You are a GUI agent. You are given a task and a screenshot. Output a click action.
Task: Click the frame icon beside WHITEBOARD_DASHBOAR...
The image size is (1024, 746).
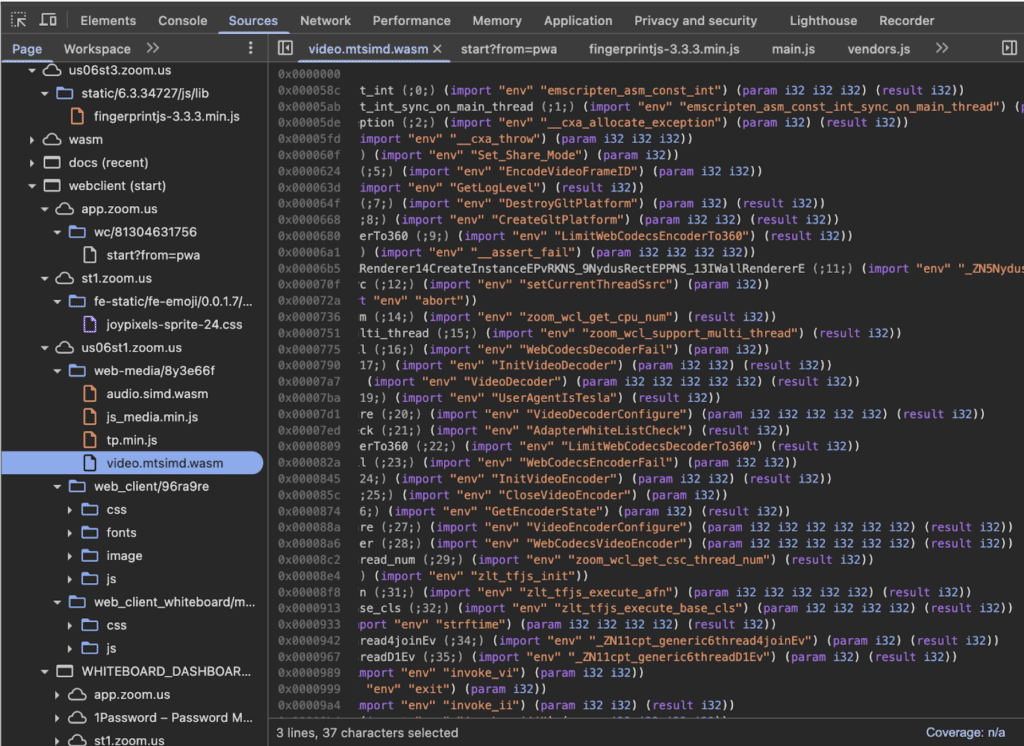tap(65, 672)
